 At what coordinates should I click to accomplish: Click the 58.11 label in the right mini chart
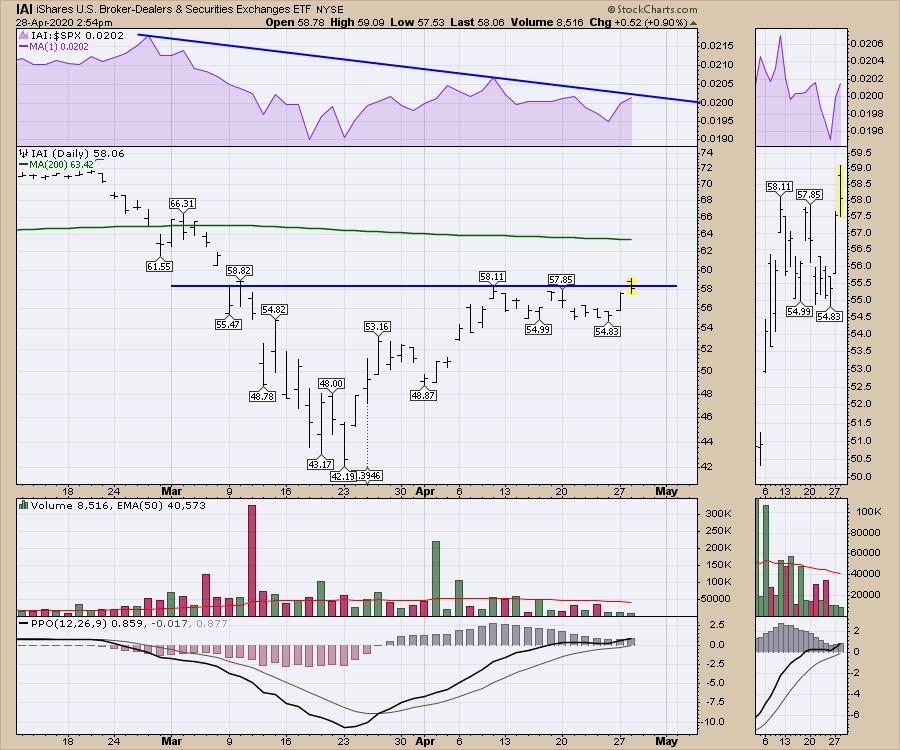pos(779,186)
